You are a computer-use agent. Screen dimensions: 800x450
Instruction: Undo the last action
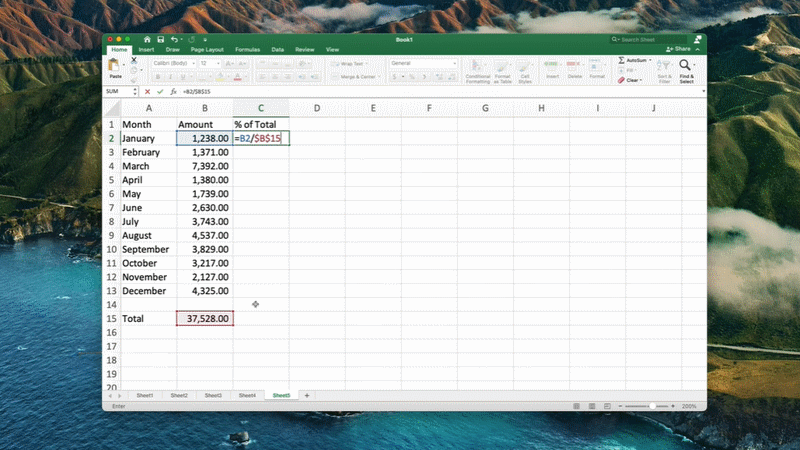point(174,39)
